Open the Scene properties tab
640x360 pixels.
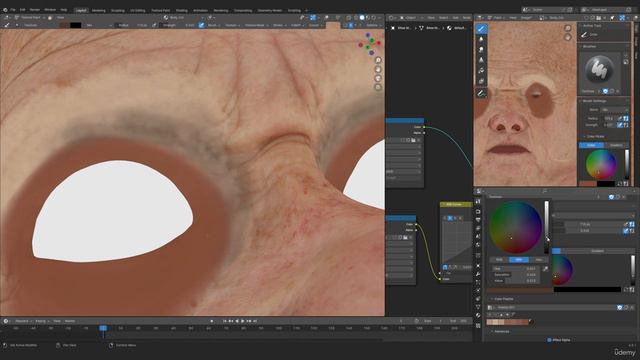coord(478,236)
